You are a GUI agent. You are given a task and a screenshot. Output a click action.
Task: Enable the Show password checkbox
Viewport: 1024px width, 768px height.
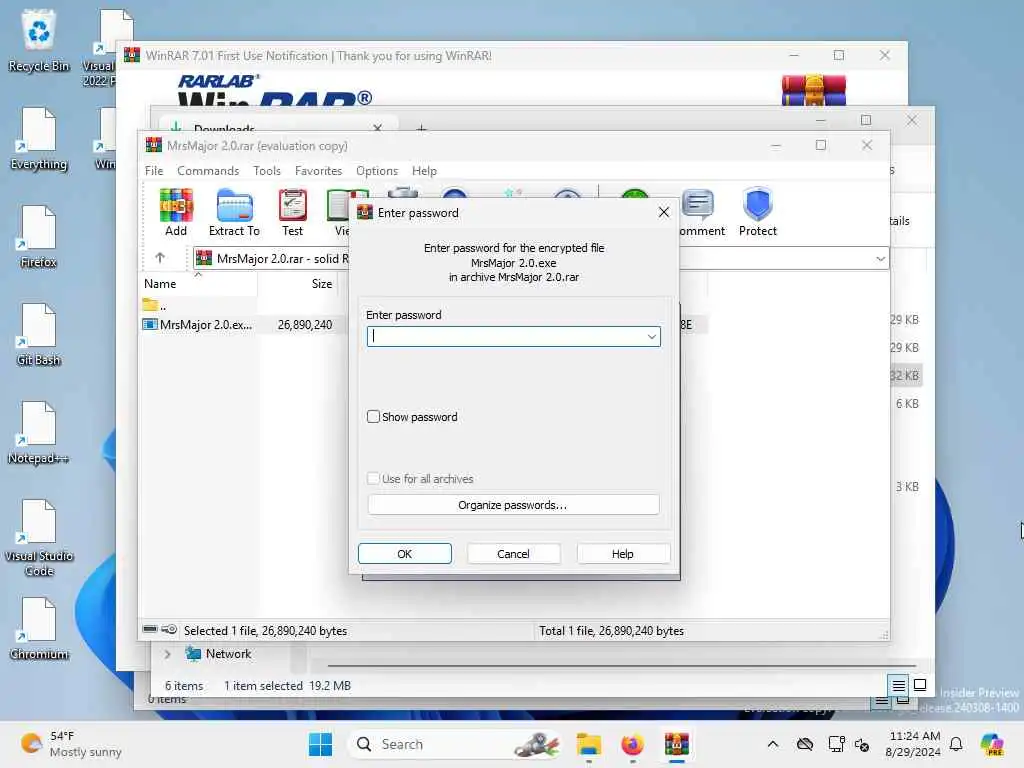click(x=373, y=417)
